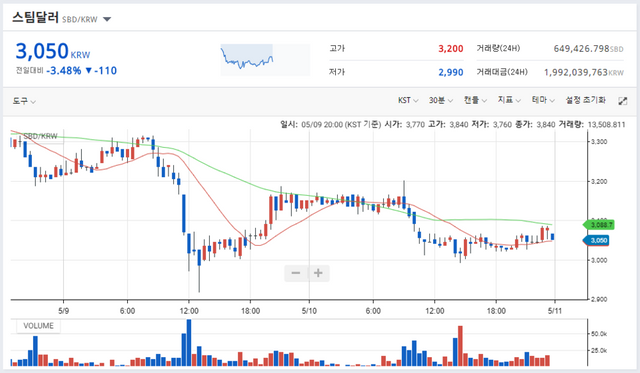
Task: Open the 테마 theme dropdown
Action: pos(543,100)
